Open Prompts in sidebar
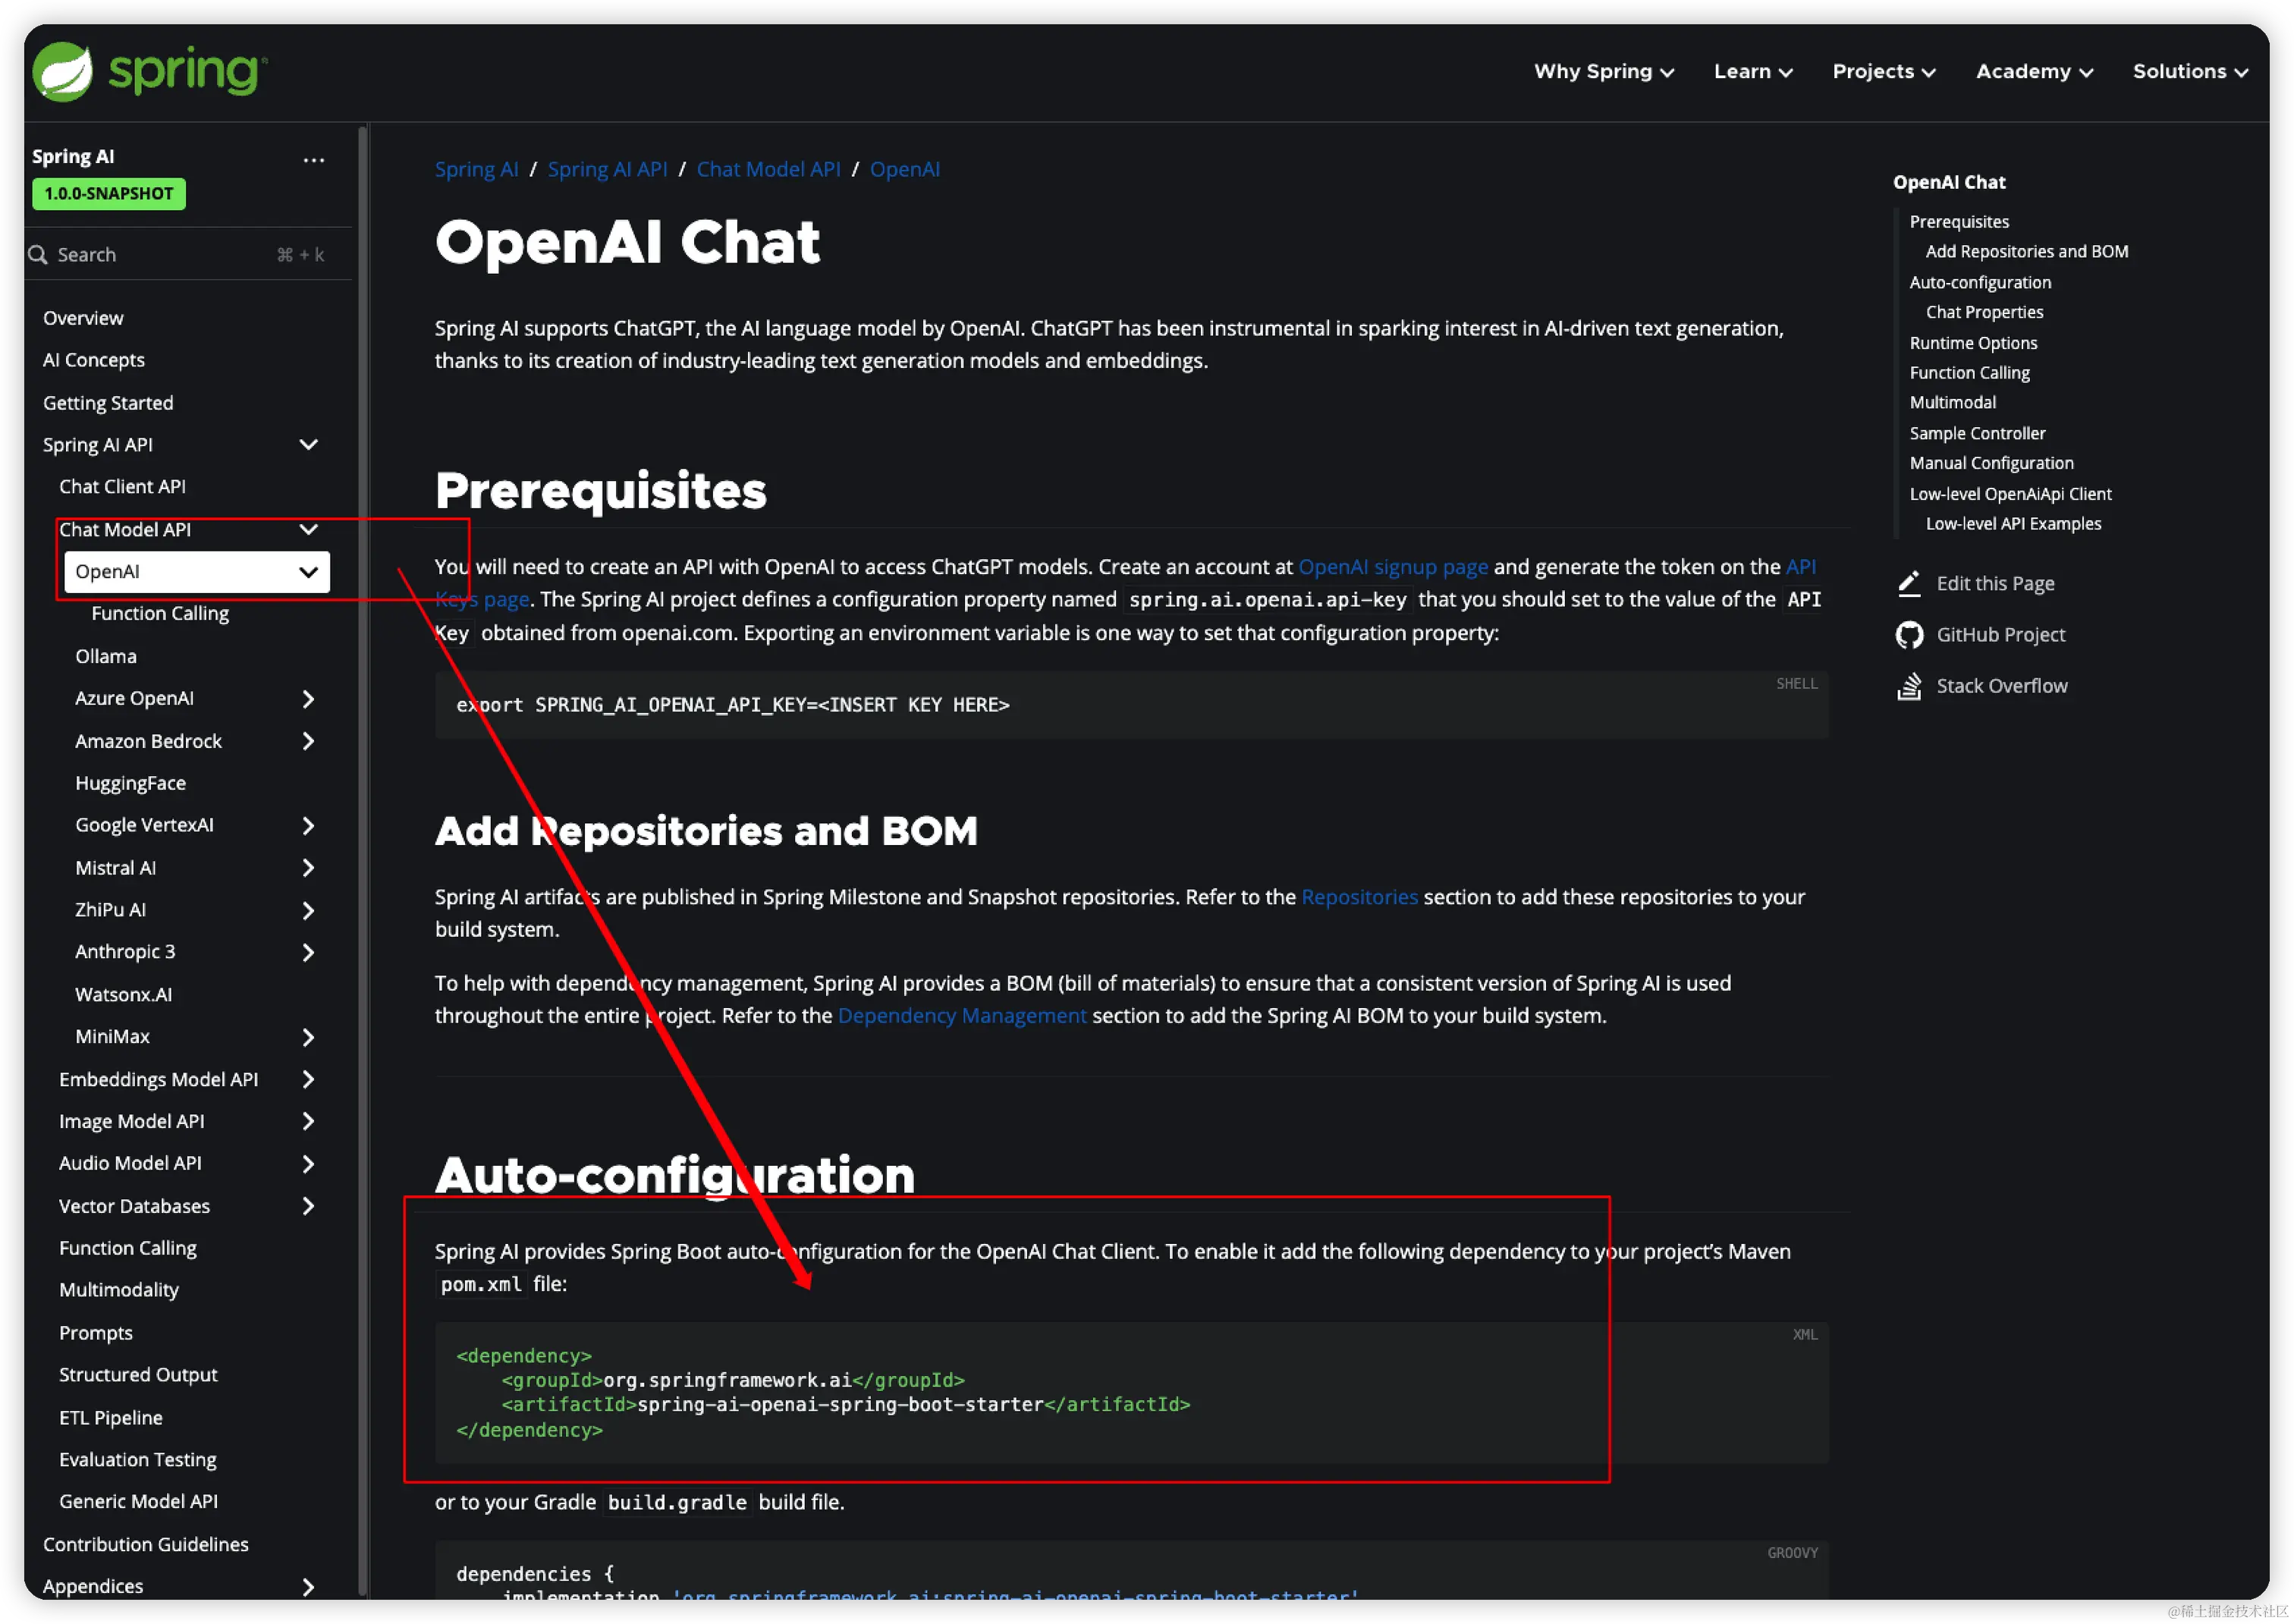 click(96, 1333)
